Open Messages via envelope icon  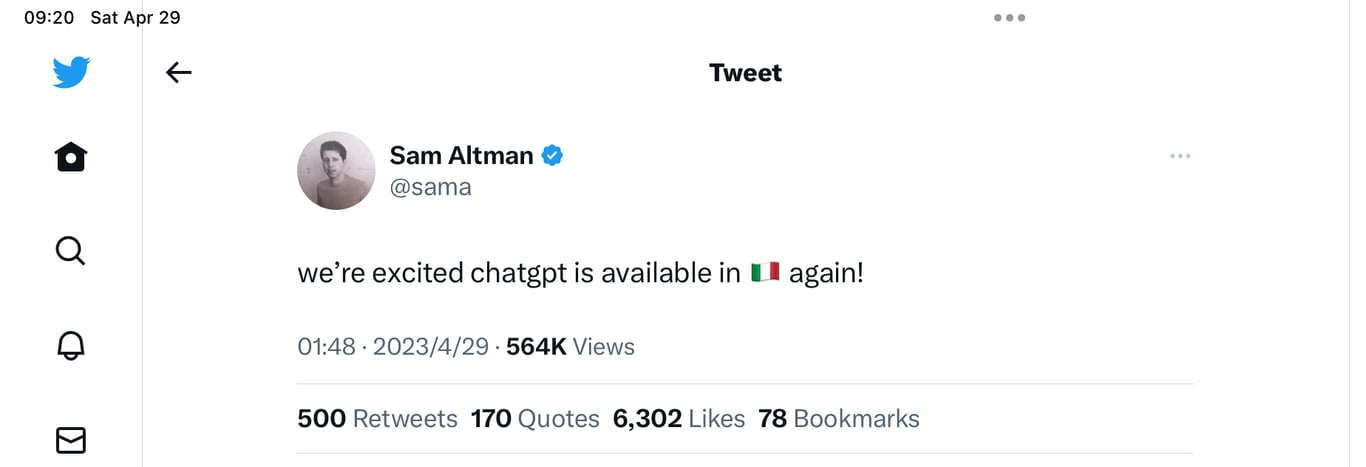(71, 440)
